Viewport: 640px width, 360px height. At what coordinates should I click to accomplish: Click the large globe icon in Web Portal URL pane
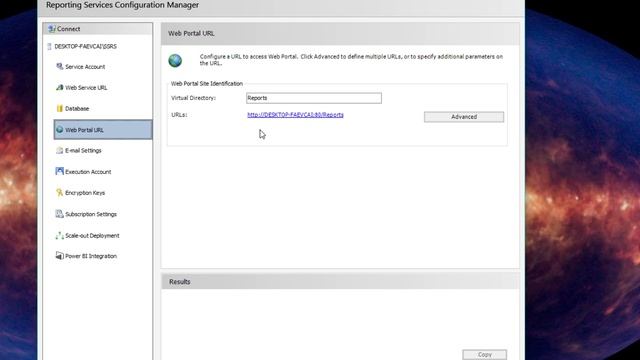click(x=175, y=61)
